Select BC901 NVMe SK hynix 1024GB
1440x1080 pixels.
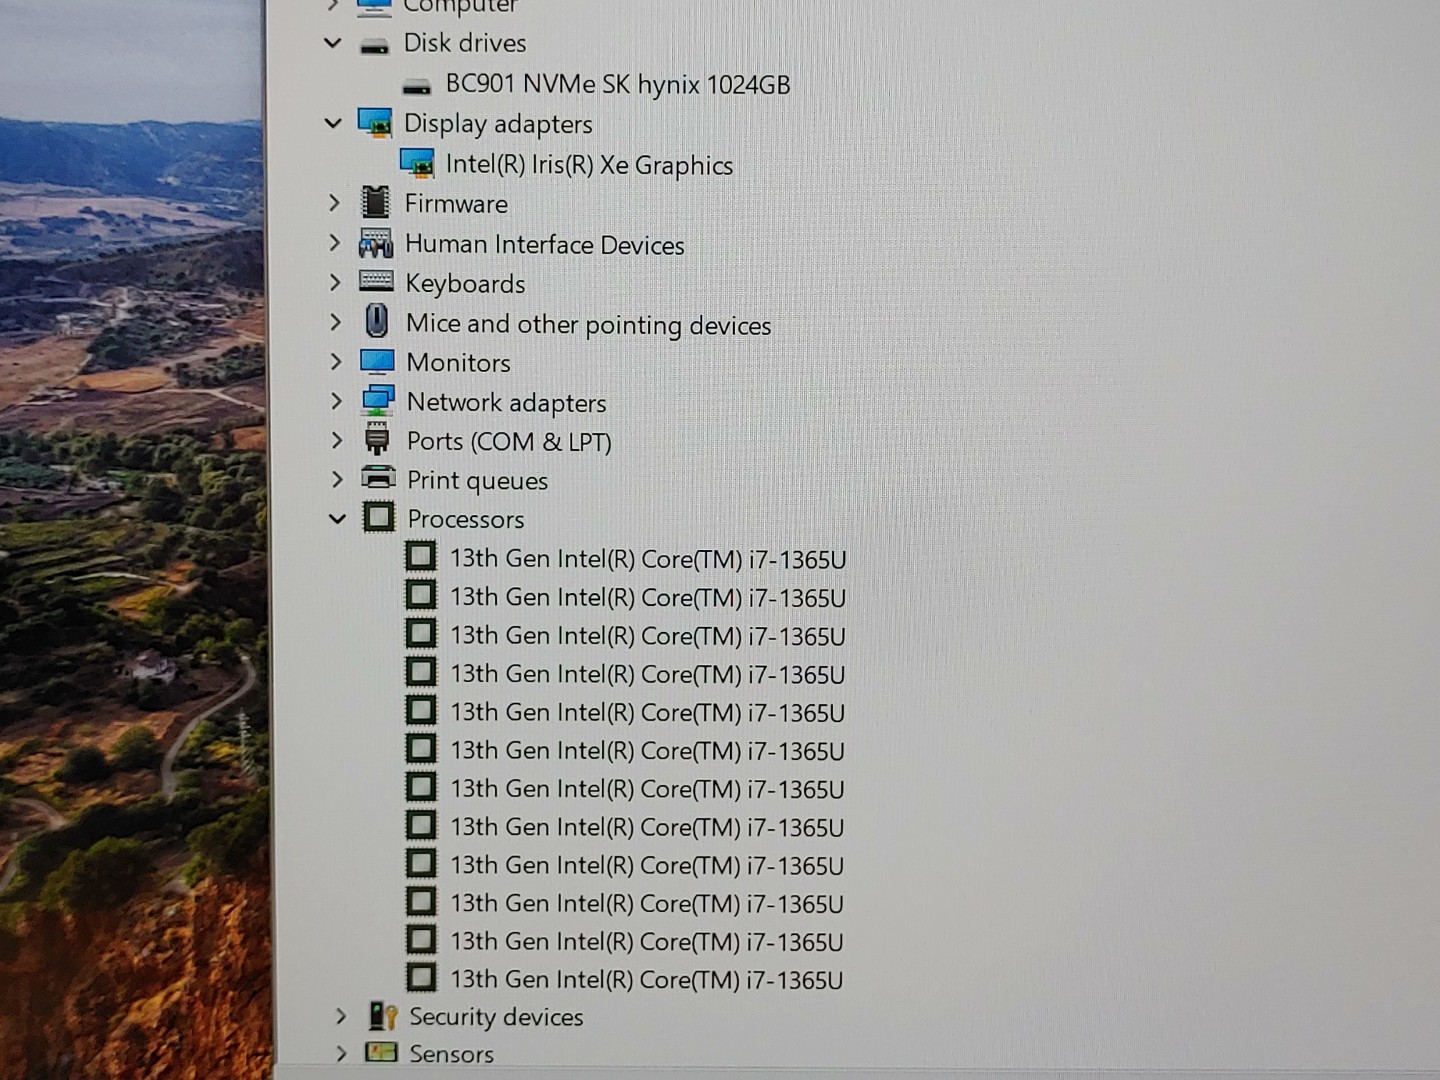tap(618, 84)
